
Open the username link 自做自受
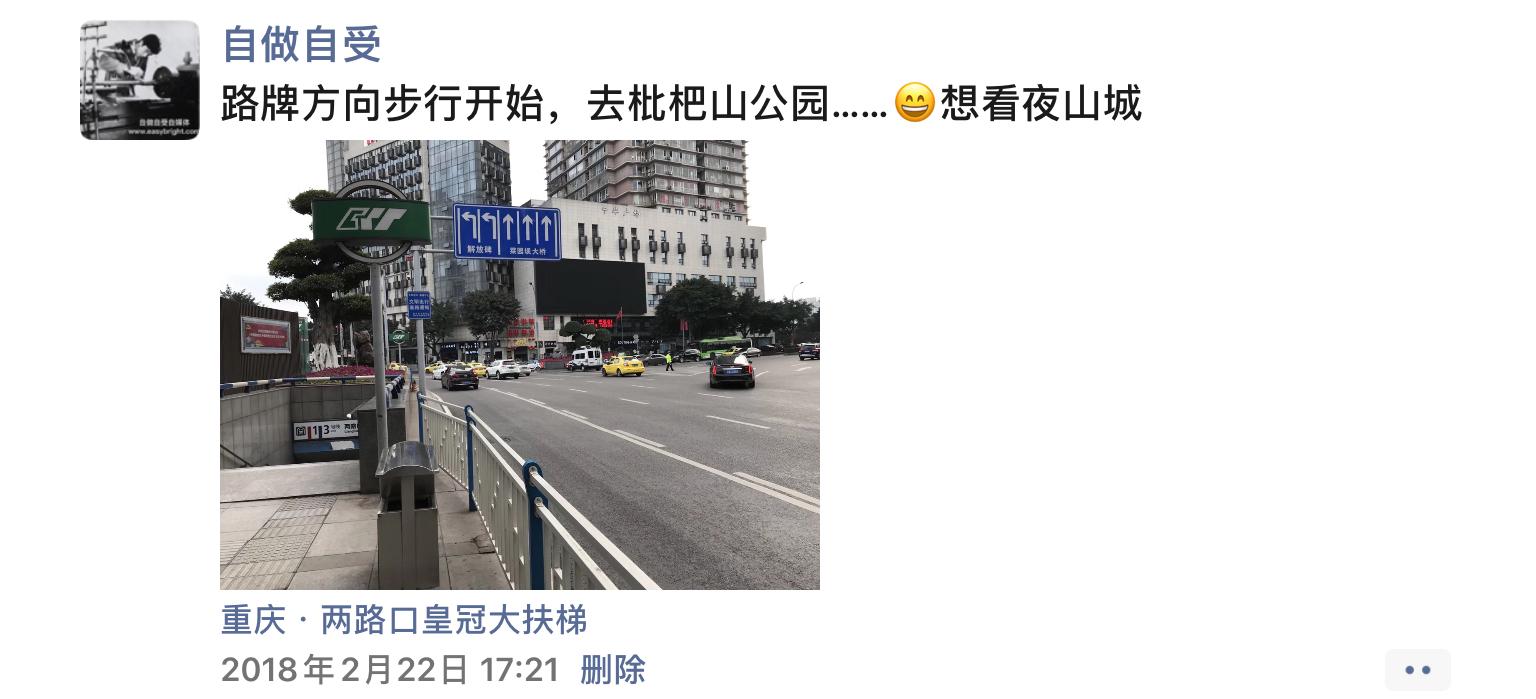click(301, 45)
